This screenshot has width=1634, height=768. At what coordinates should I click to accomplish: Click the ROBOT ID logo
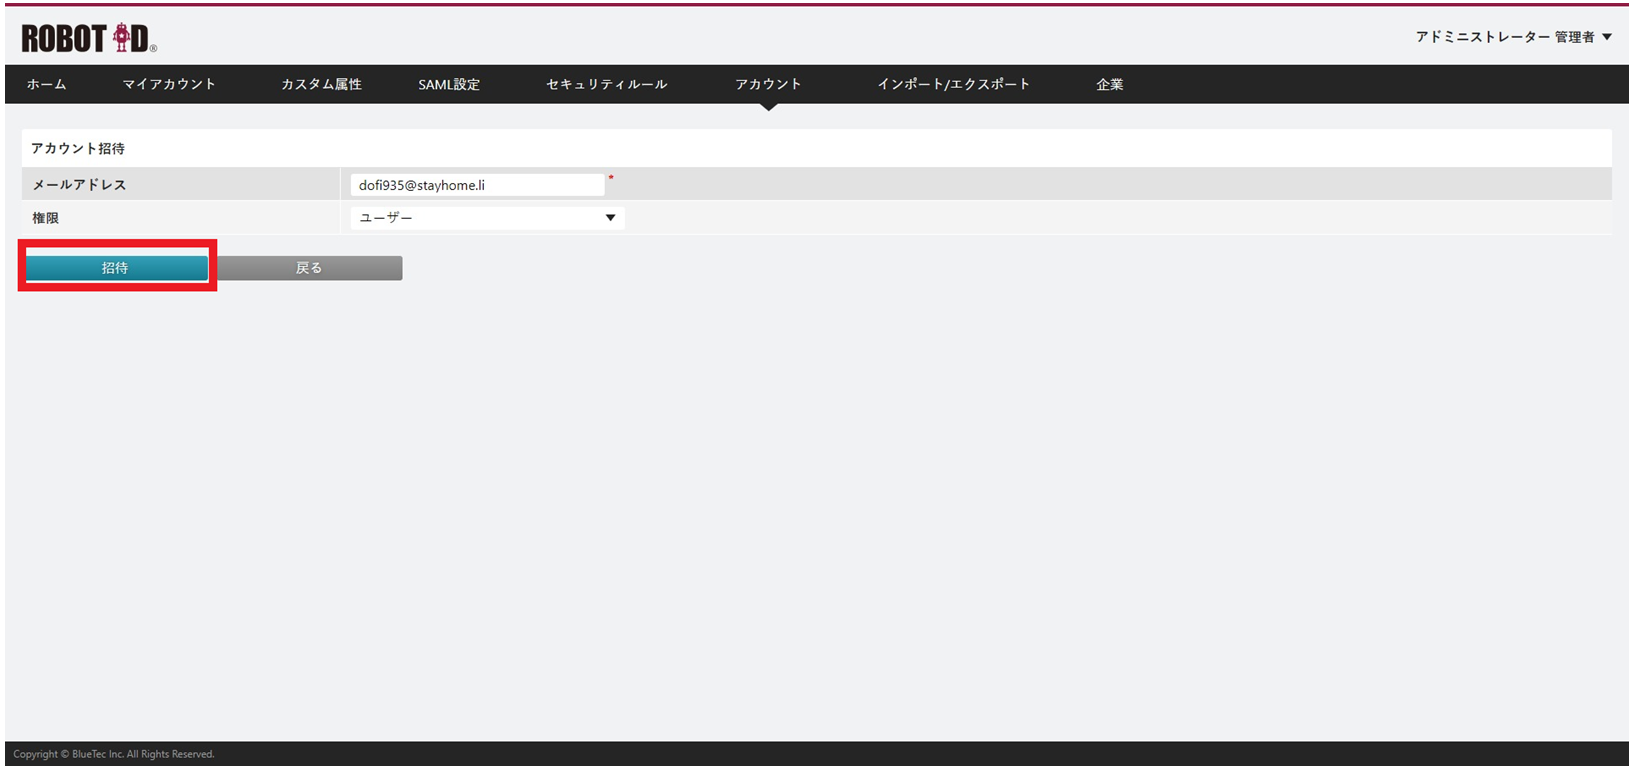[88, 38]
